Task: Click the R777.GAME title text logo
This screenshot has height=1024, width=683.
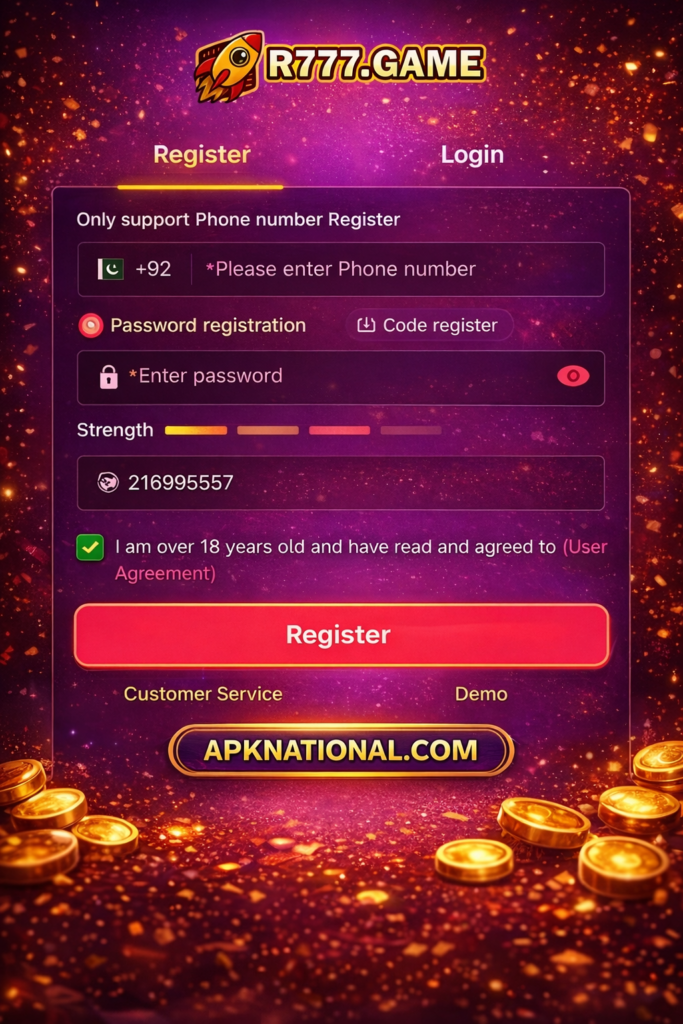Action: [375, 64]
